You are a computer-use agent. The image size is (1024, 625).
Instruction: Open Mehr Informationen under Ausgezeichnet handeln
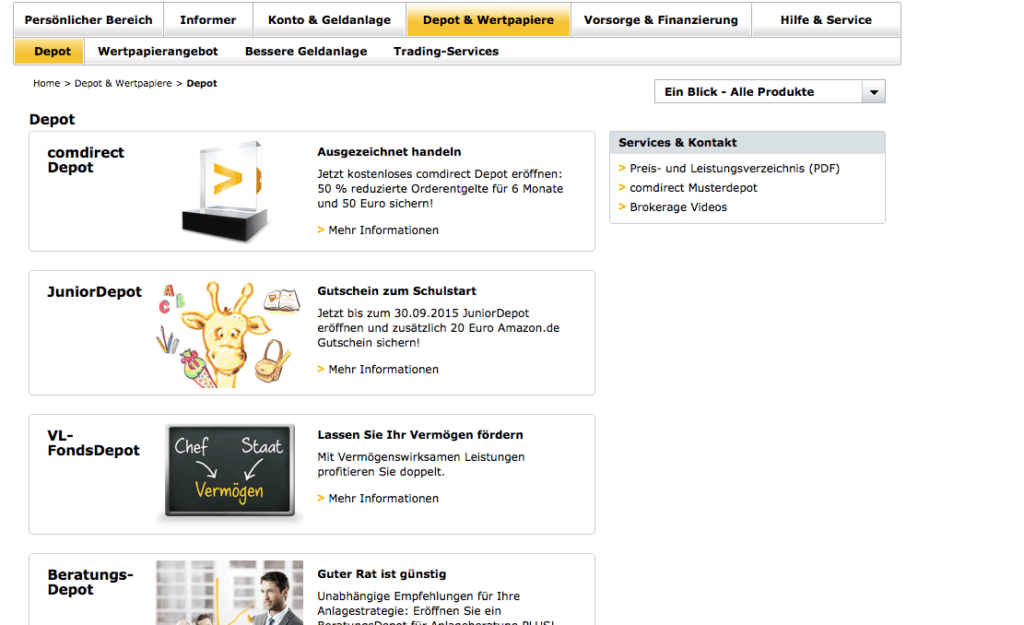coord(383,230)
